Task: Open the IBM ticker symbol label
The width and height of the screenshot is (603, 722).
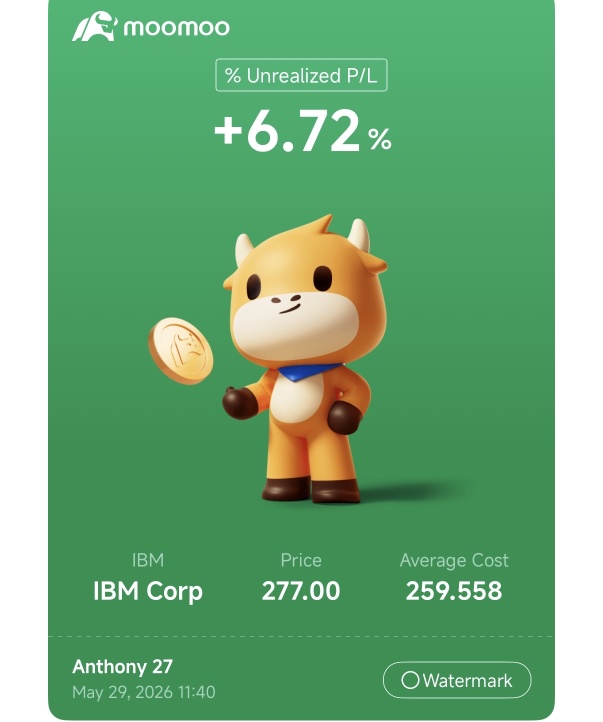Action: [x=148, y=560]
